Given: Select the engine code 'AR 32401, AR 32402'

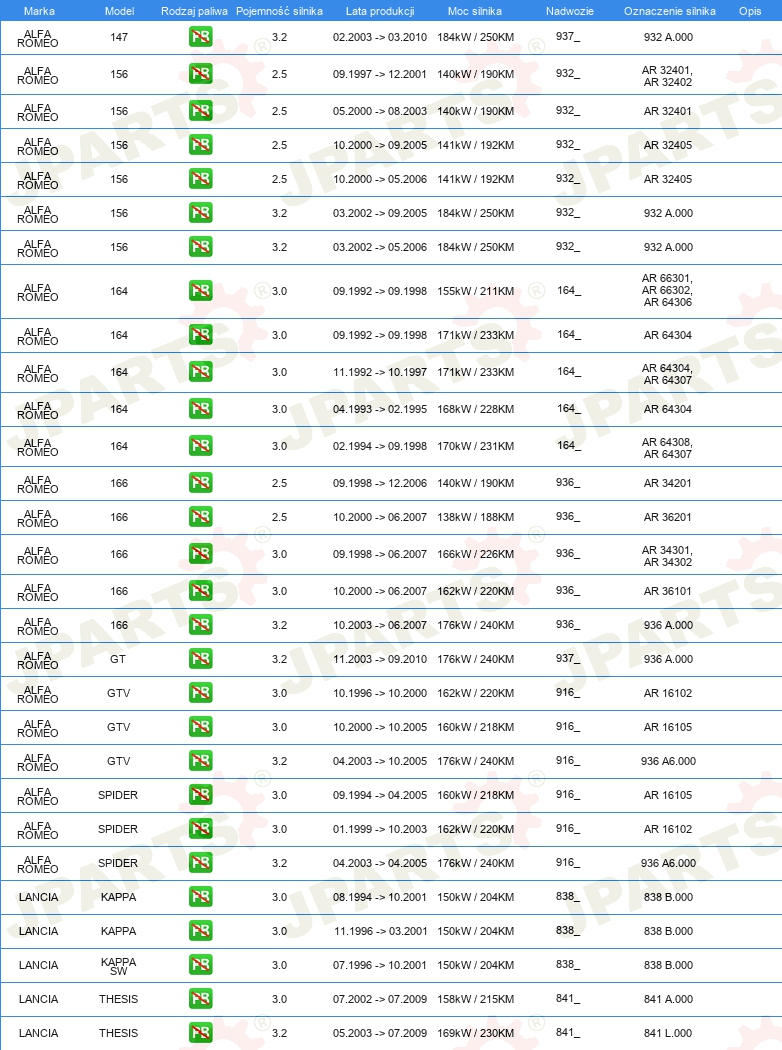Looking at the screenshot, I should [668, 76].
